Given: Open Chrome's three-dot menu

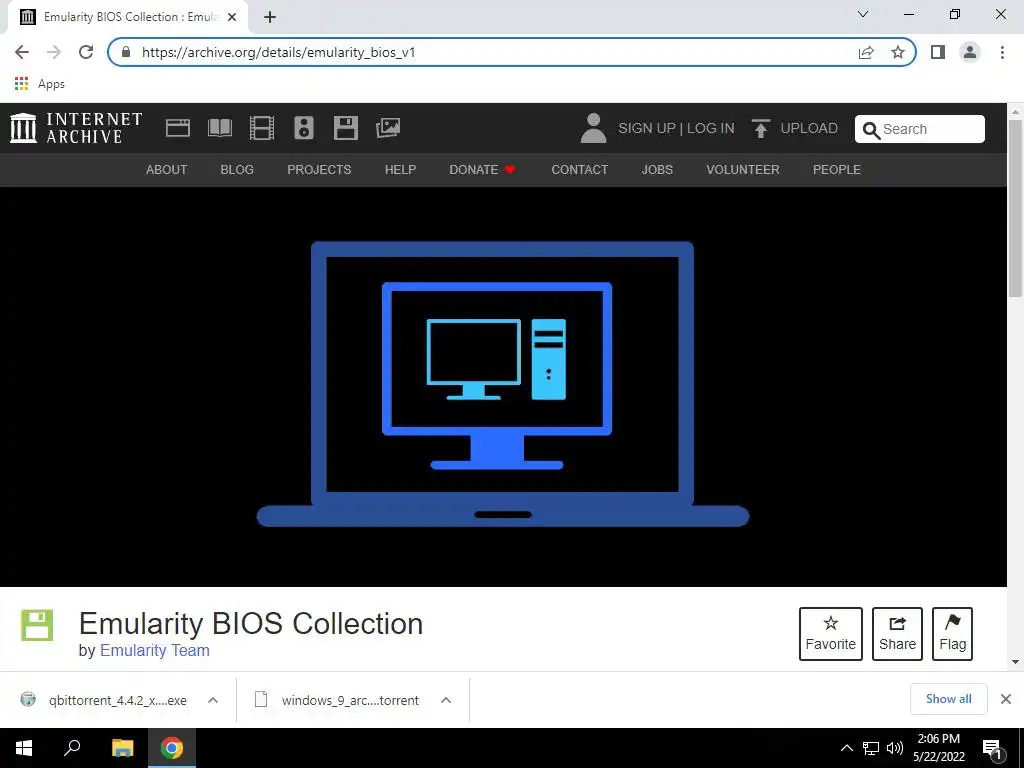Looking at the screenshot, I should click(x=1002, y=52).
